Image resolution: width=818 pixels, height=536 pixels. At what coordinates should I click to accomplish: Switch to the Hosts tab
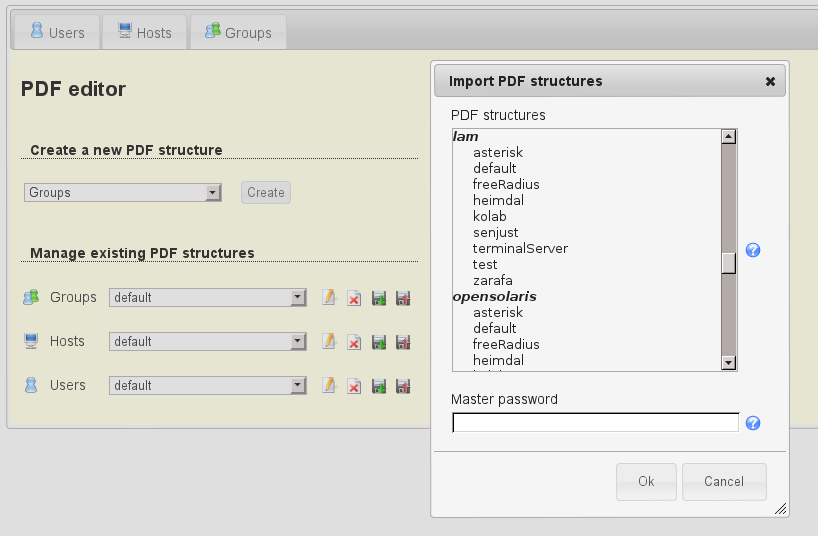145,32
